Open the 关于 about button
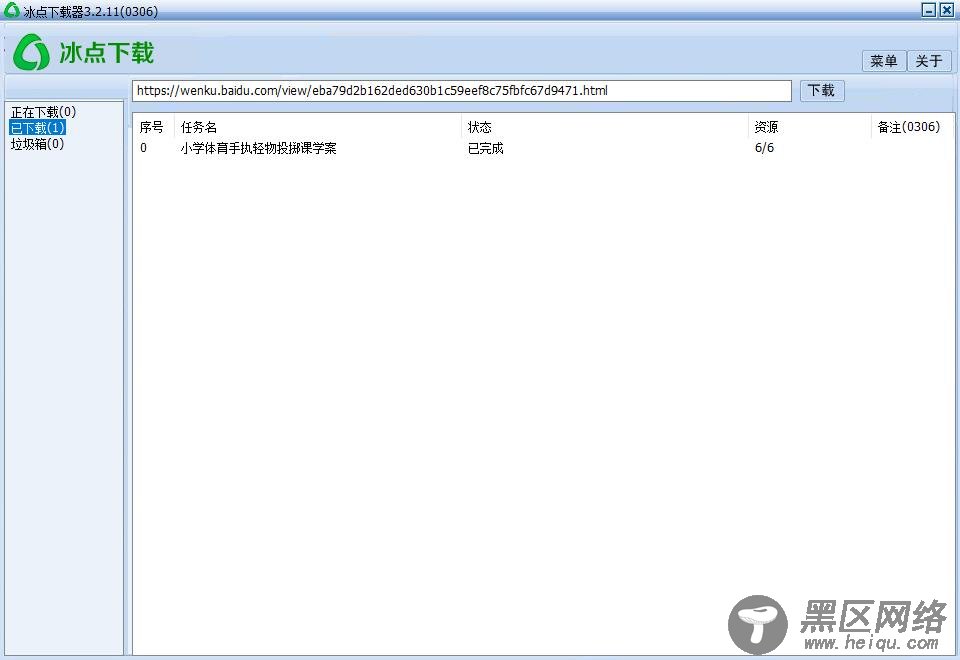 coord(928,61)
